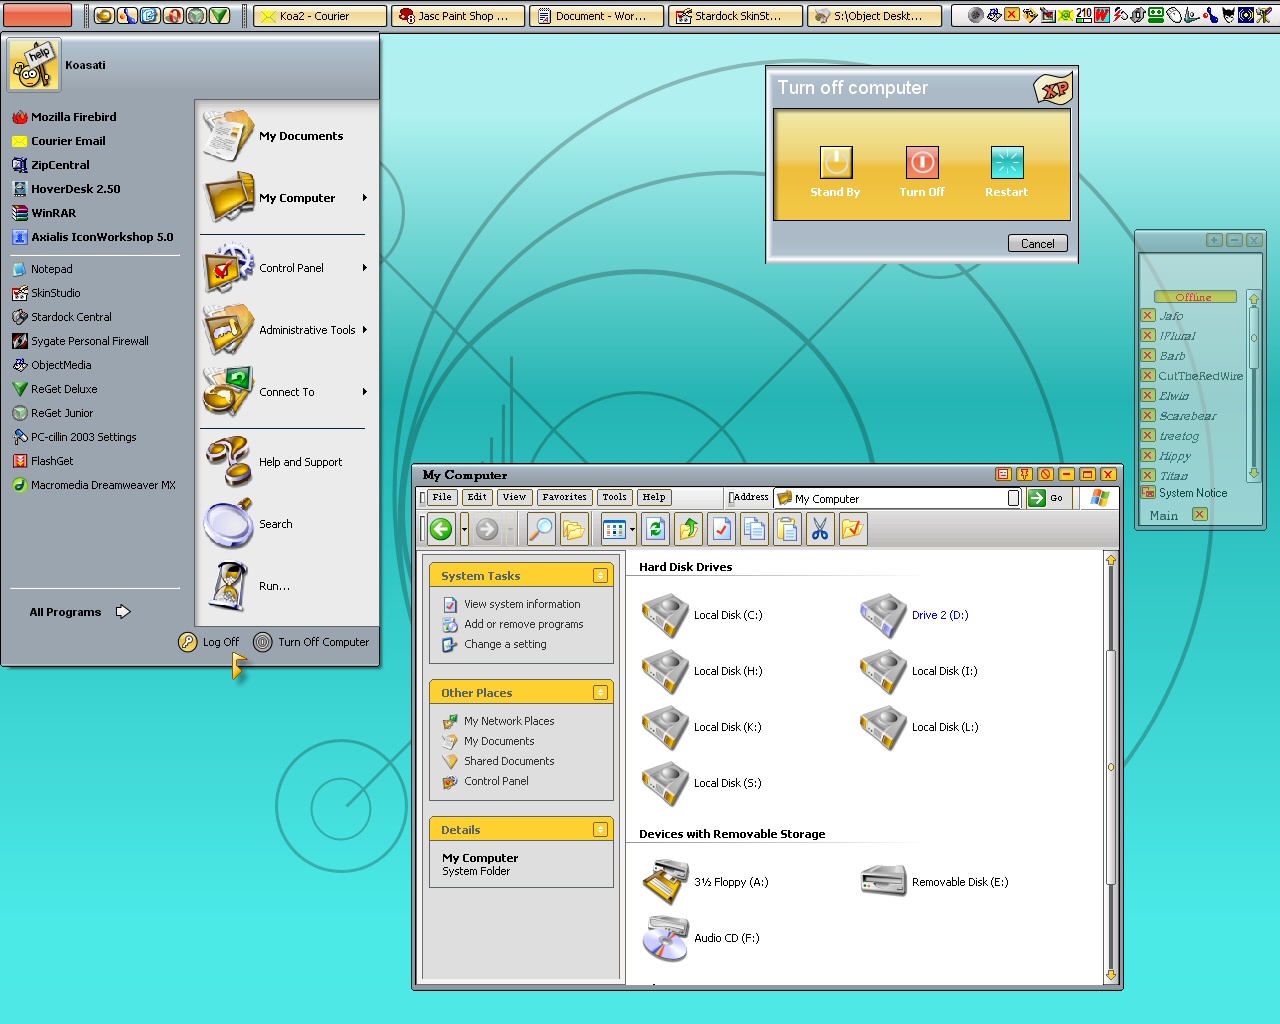Collapse the Other Places panel
Screen dimensions: 1280x1024
[600, 692]
